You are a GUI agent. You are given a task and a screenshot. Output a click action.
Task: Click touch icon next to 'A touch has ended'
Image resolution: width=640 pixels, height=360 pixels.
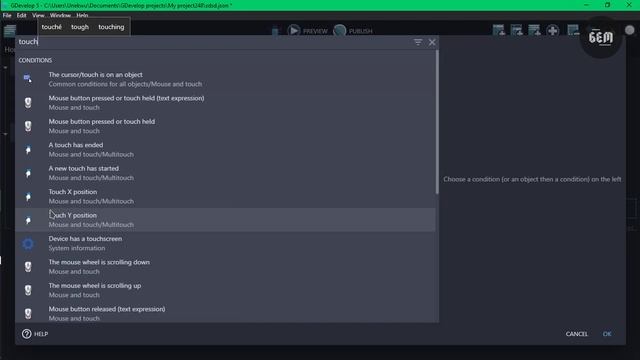pyautogui.click(x=28, y=150)
